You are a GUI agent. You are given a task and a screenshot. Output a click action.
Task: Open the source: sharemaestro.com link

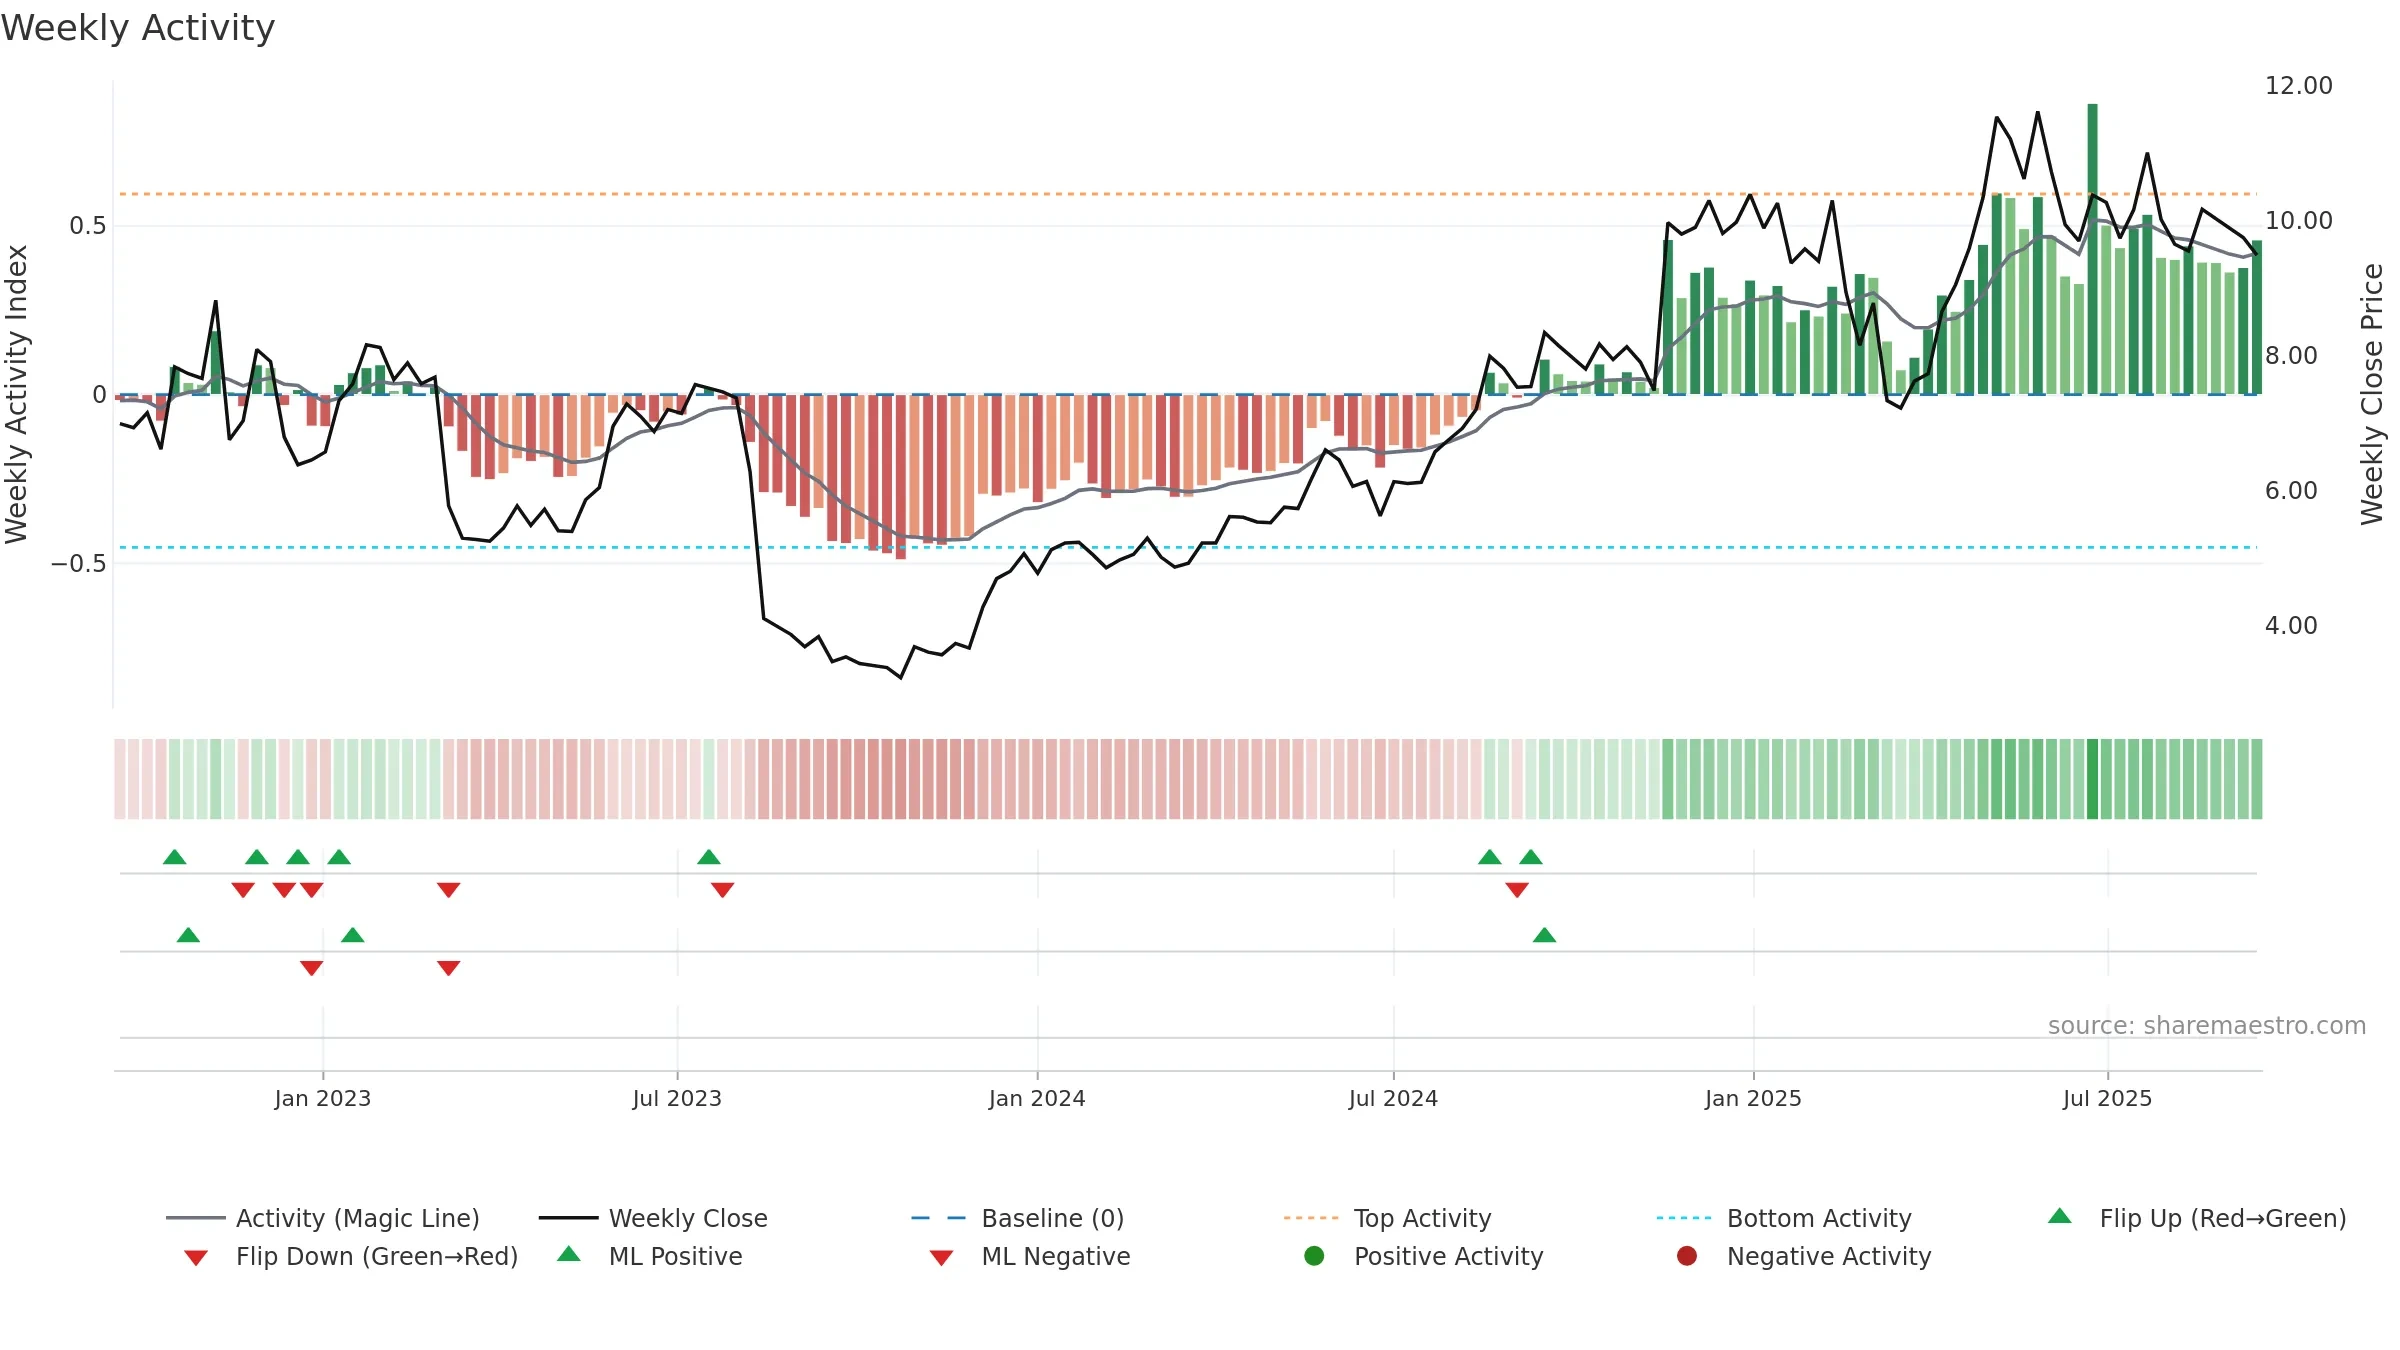click(x=2207, y=1026)
